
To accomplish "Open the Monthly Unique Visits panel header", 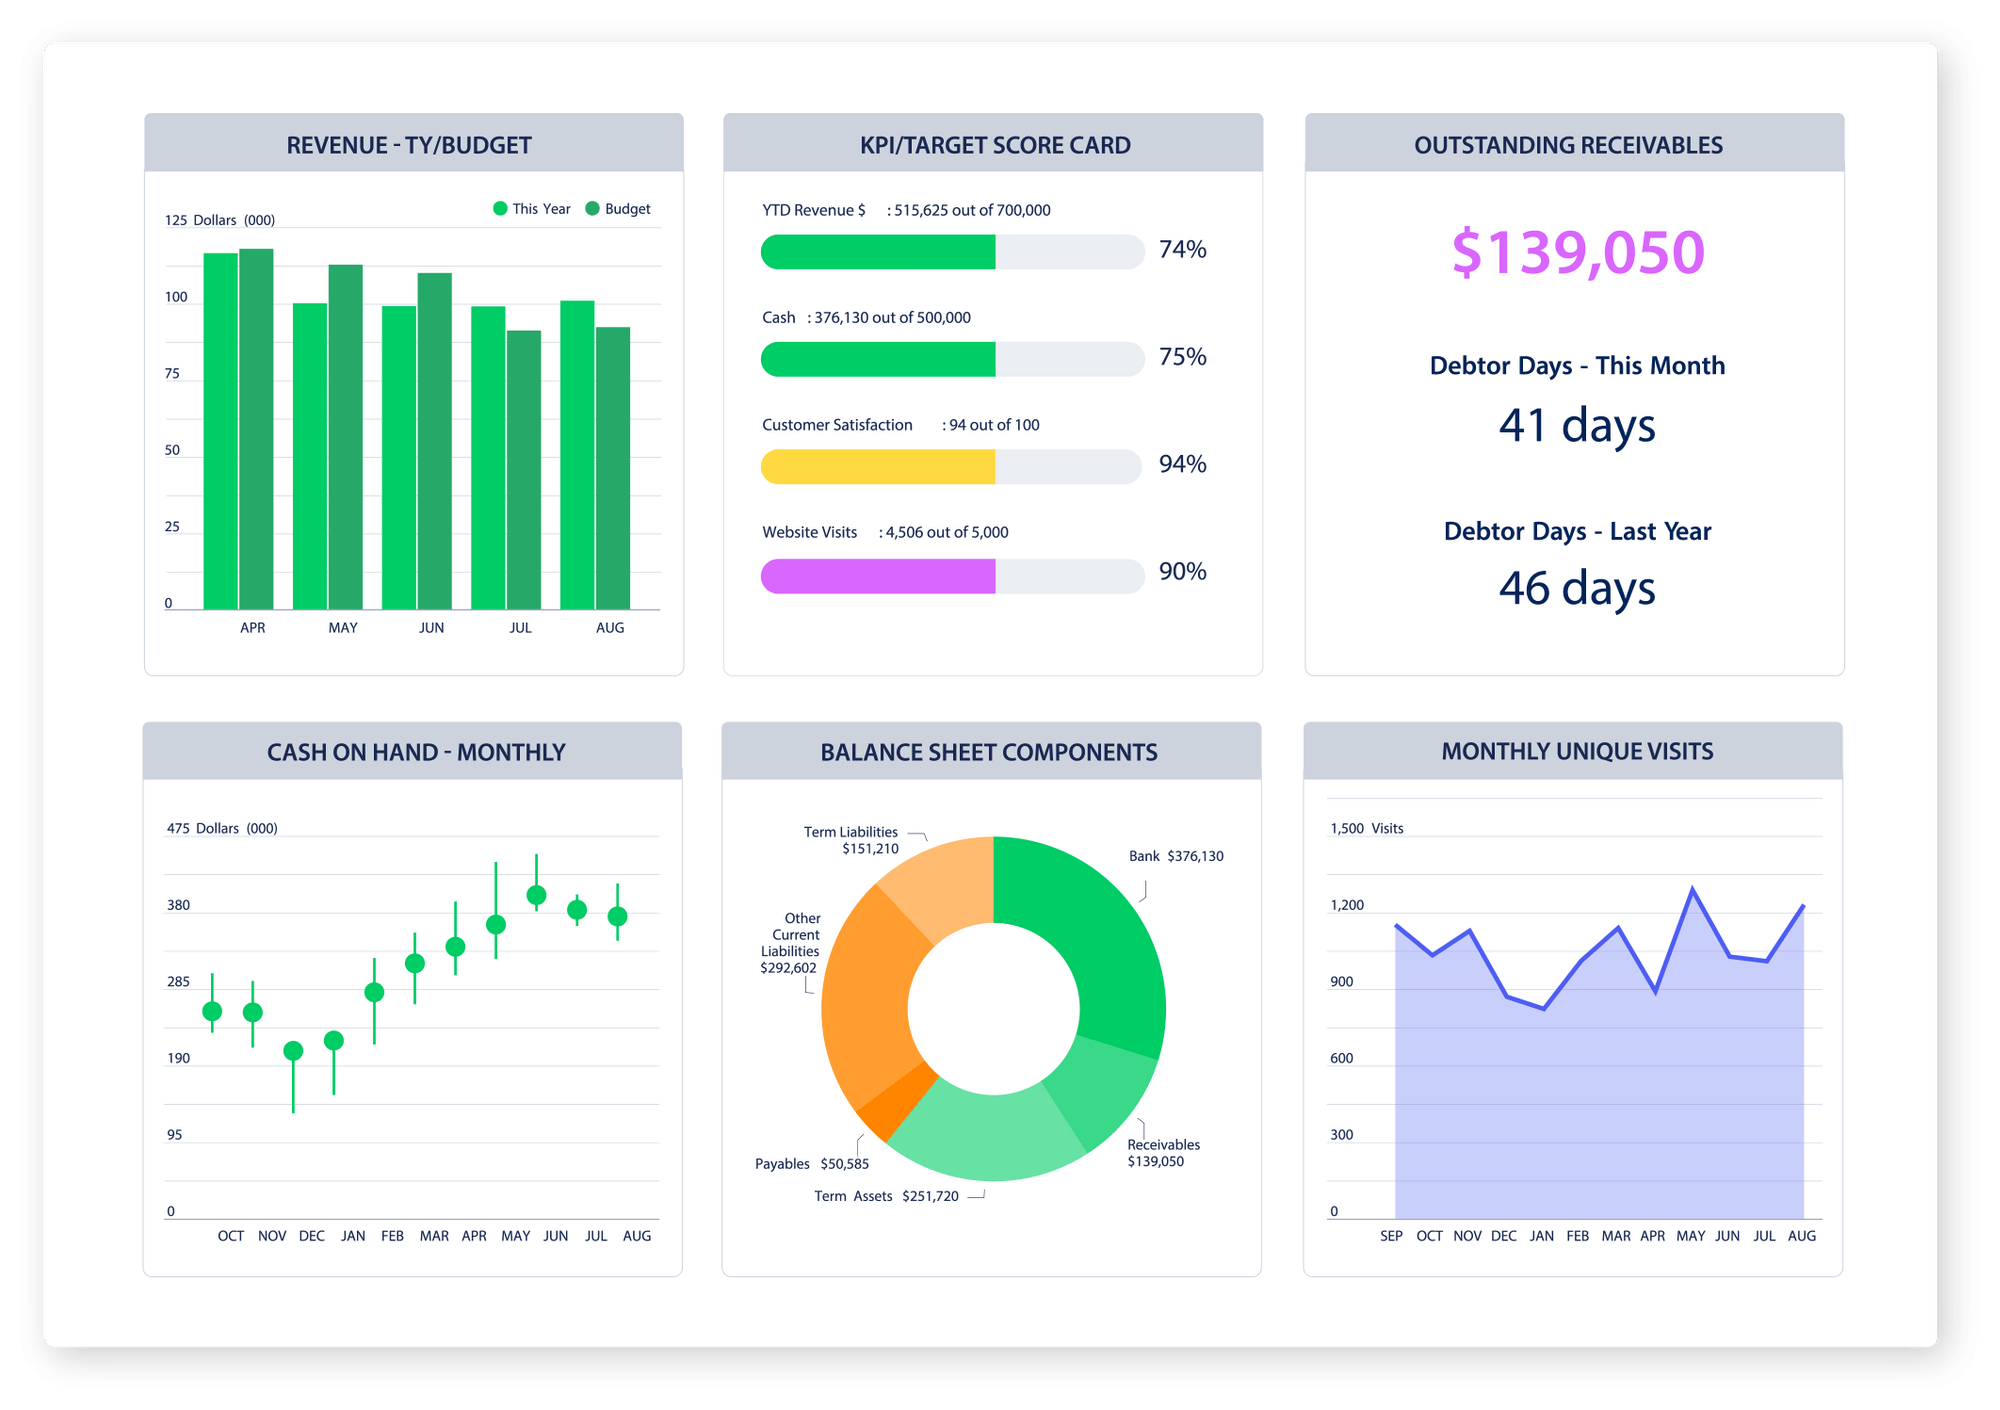I will 1576,752.
